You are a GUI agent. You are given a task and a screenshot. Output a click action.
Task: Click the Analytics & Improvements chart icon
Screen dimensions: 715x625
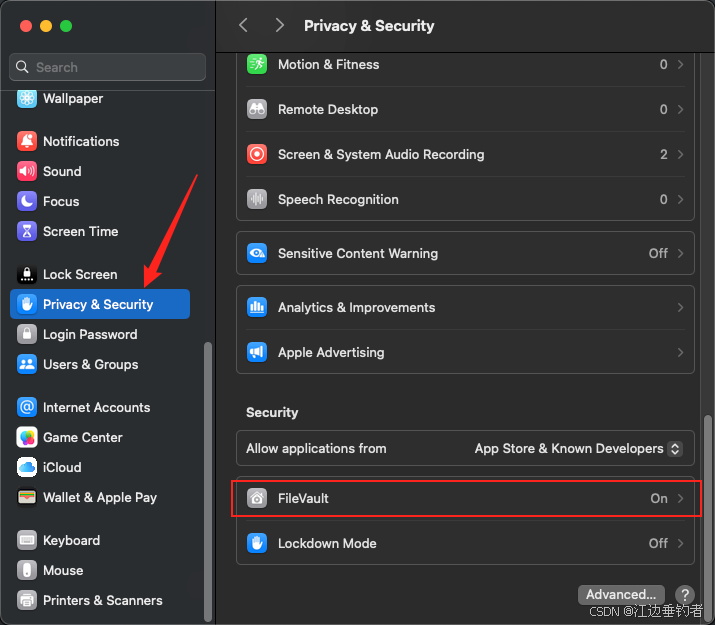click(x=257, y=307)
